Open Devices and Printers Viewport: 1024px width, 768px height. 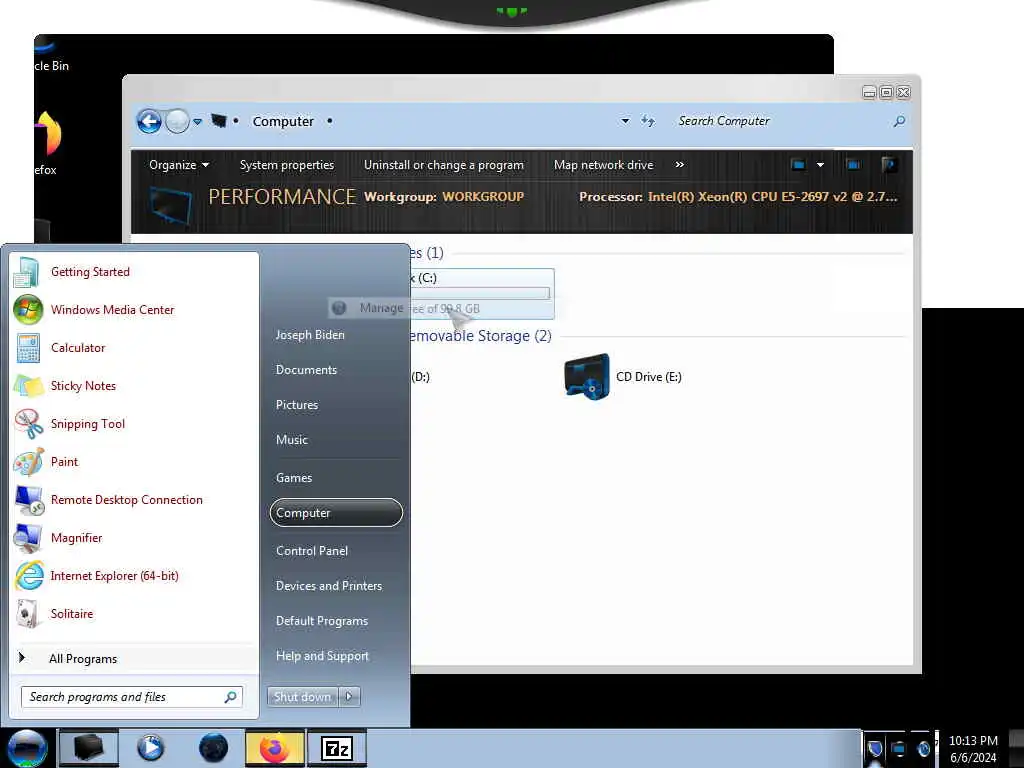point(329,586)
